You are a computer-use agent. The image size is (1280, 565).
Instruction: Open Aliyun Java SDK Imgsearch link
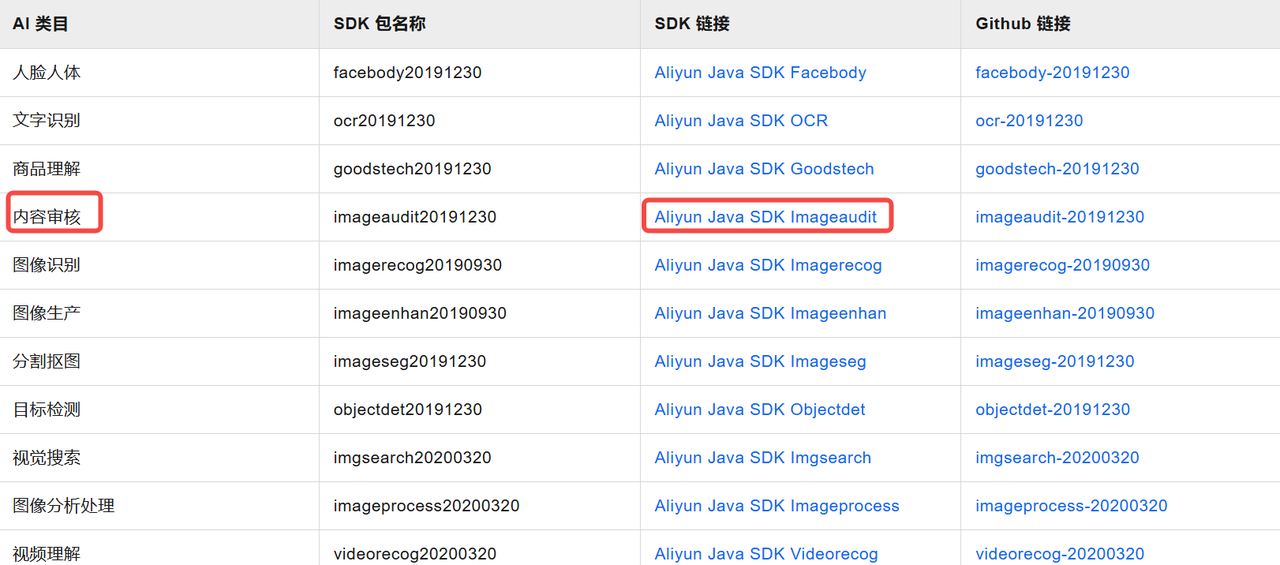(763, 457)
